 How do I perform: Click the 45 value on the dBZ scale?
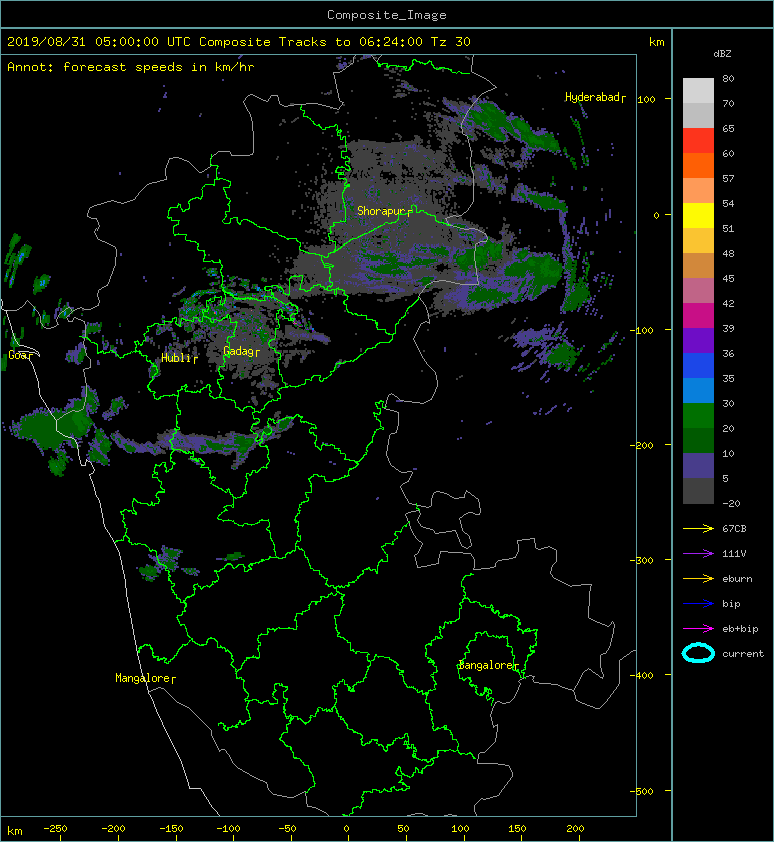[x=728, y=279]
